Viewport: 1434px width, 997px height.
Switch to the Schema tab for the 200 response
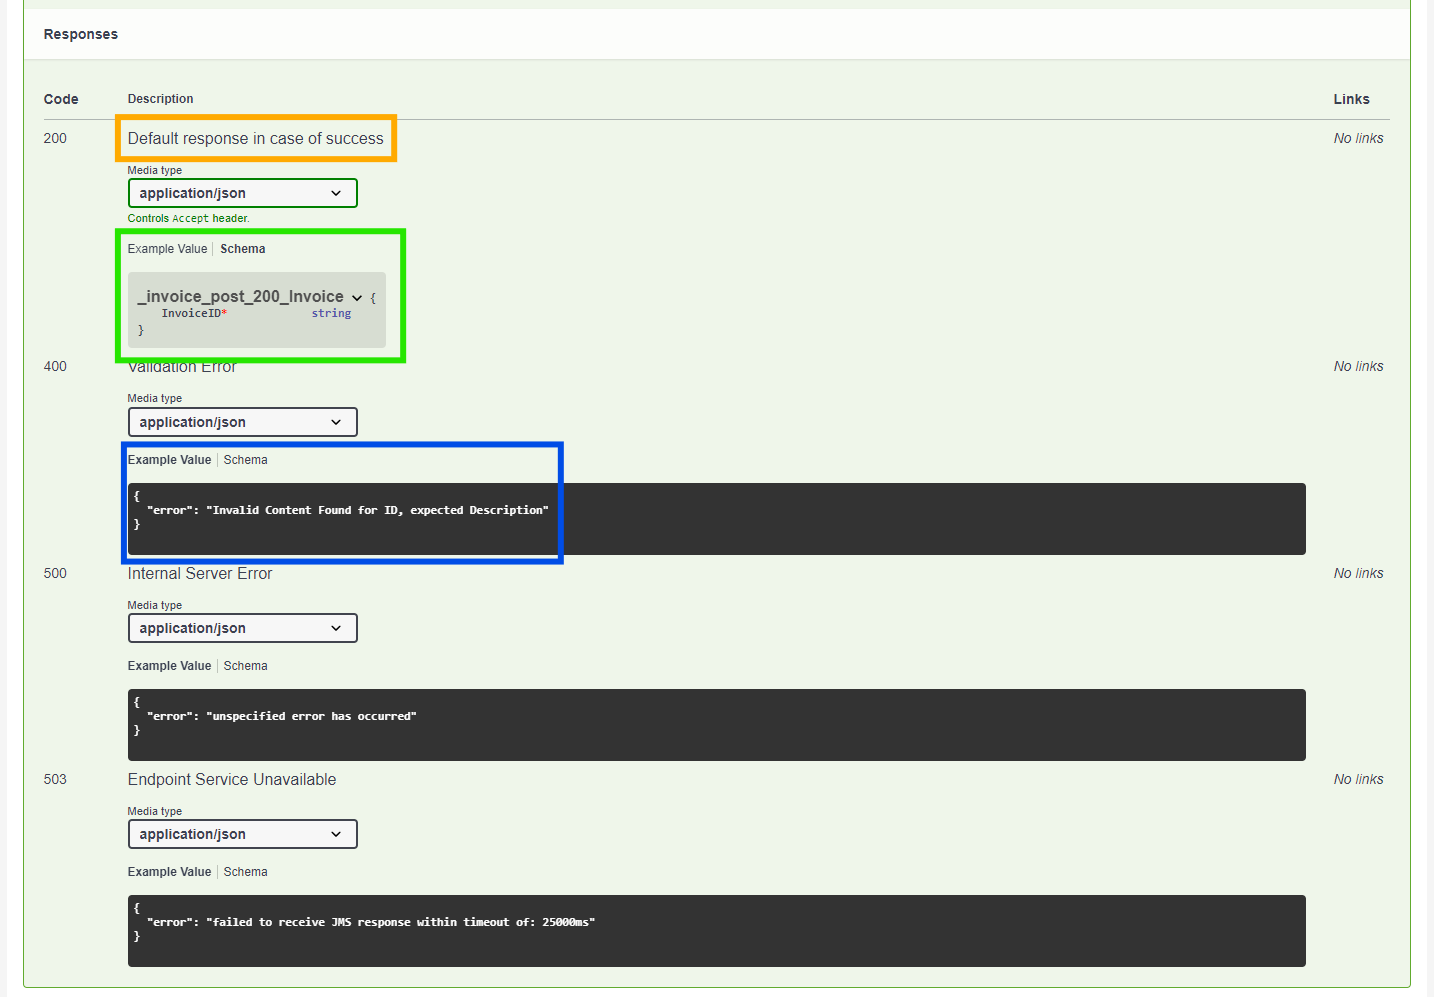pyautogui.click(x=242, y=248)
